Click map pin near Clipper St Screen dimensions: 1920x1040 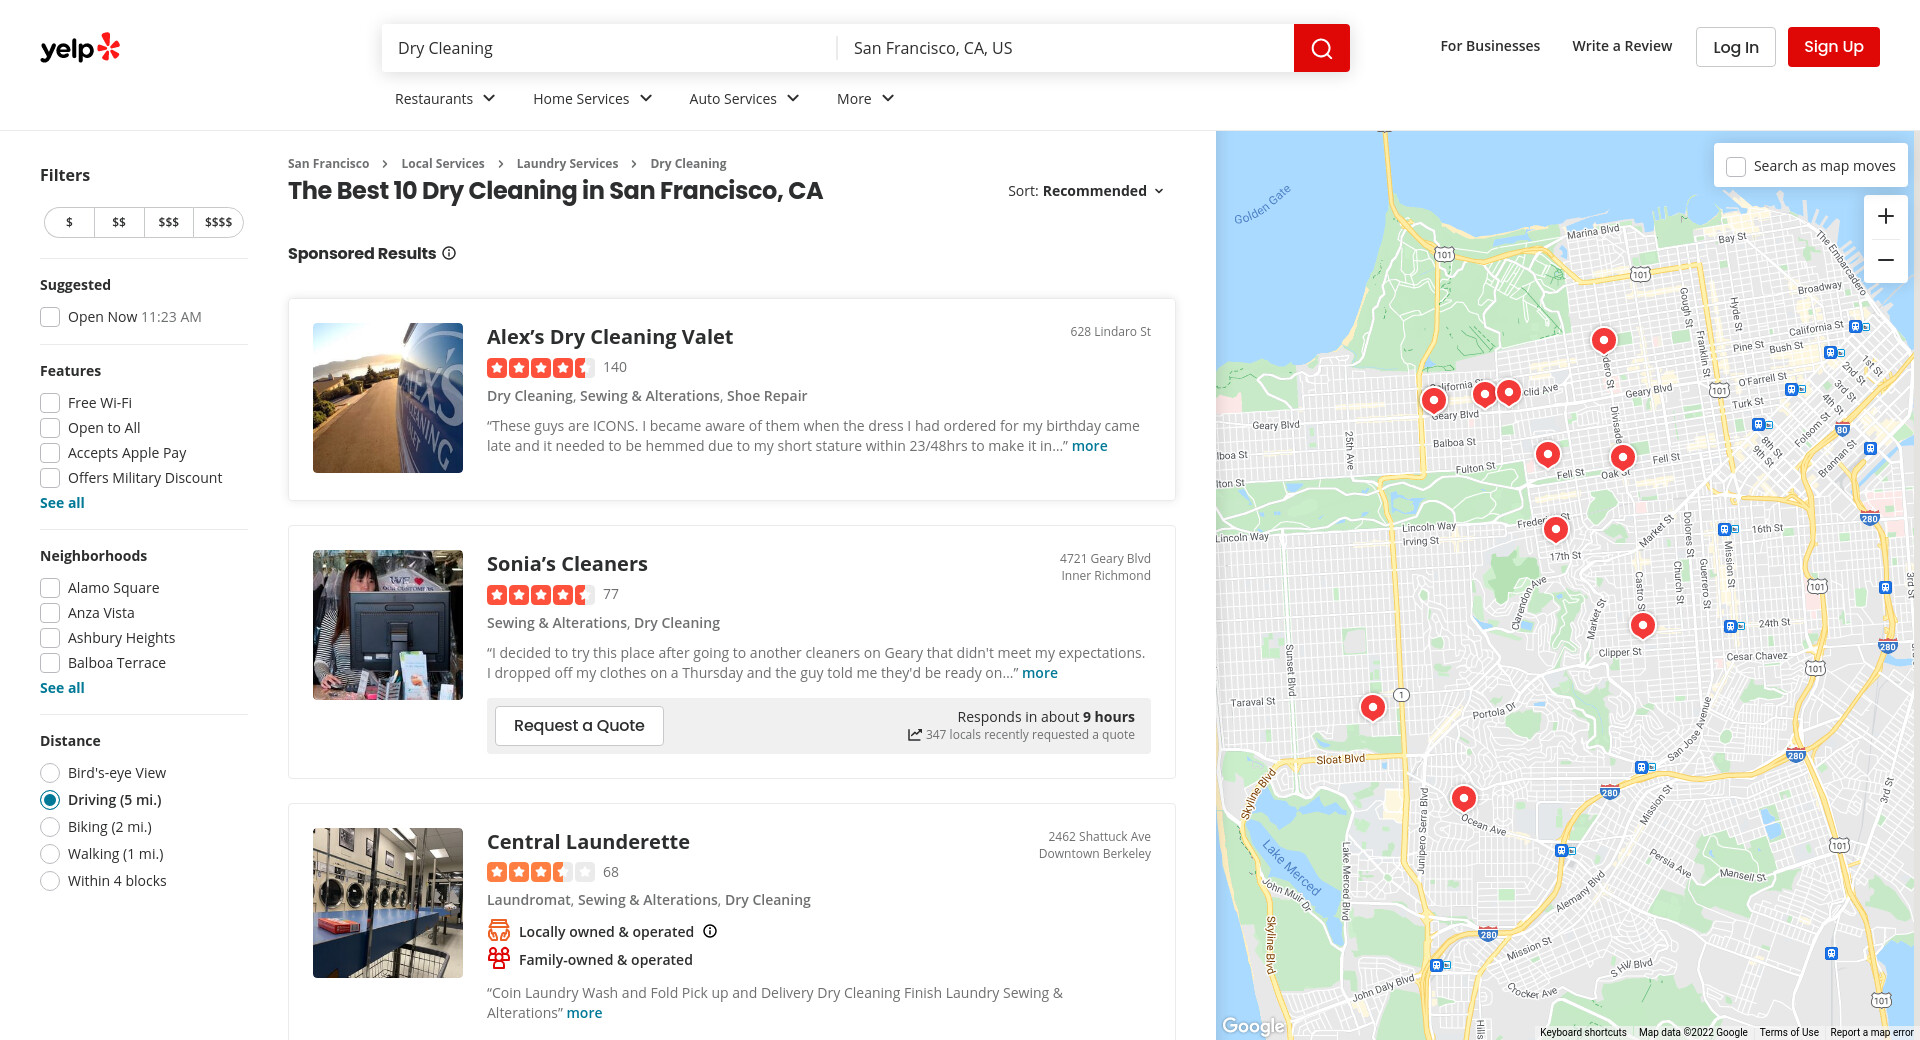1642,625
